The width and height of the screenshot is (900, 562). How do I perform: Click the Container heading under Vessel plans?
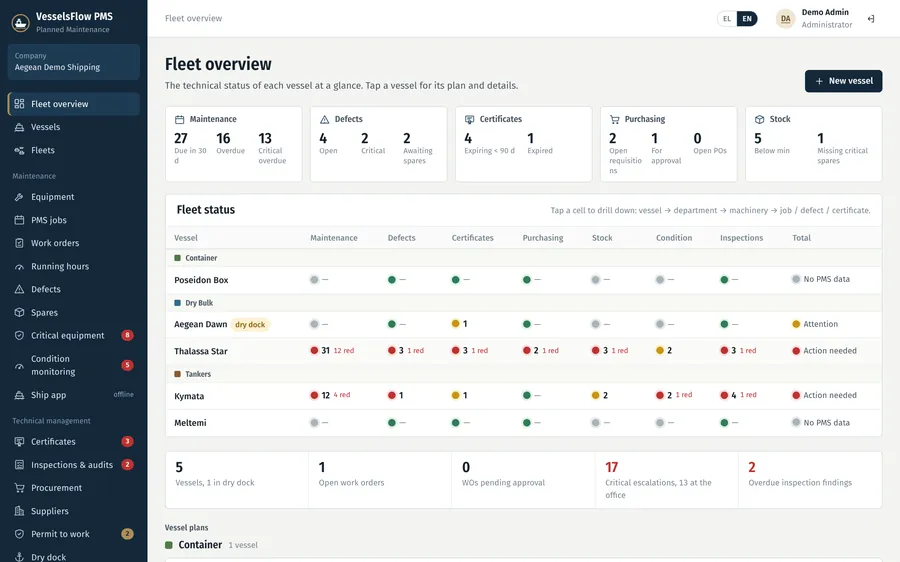click(200, 545)
